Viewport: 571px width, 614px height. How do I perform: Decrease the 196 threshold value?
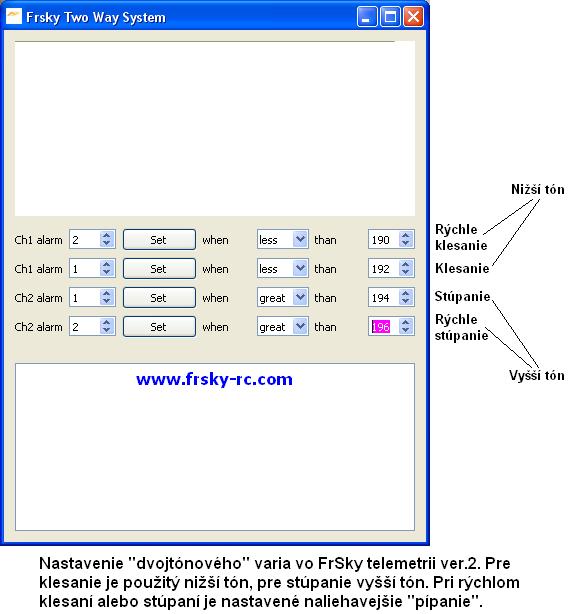coord(405,330)
